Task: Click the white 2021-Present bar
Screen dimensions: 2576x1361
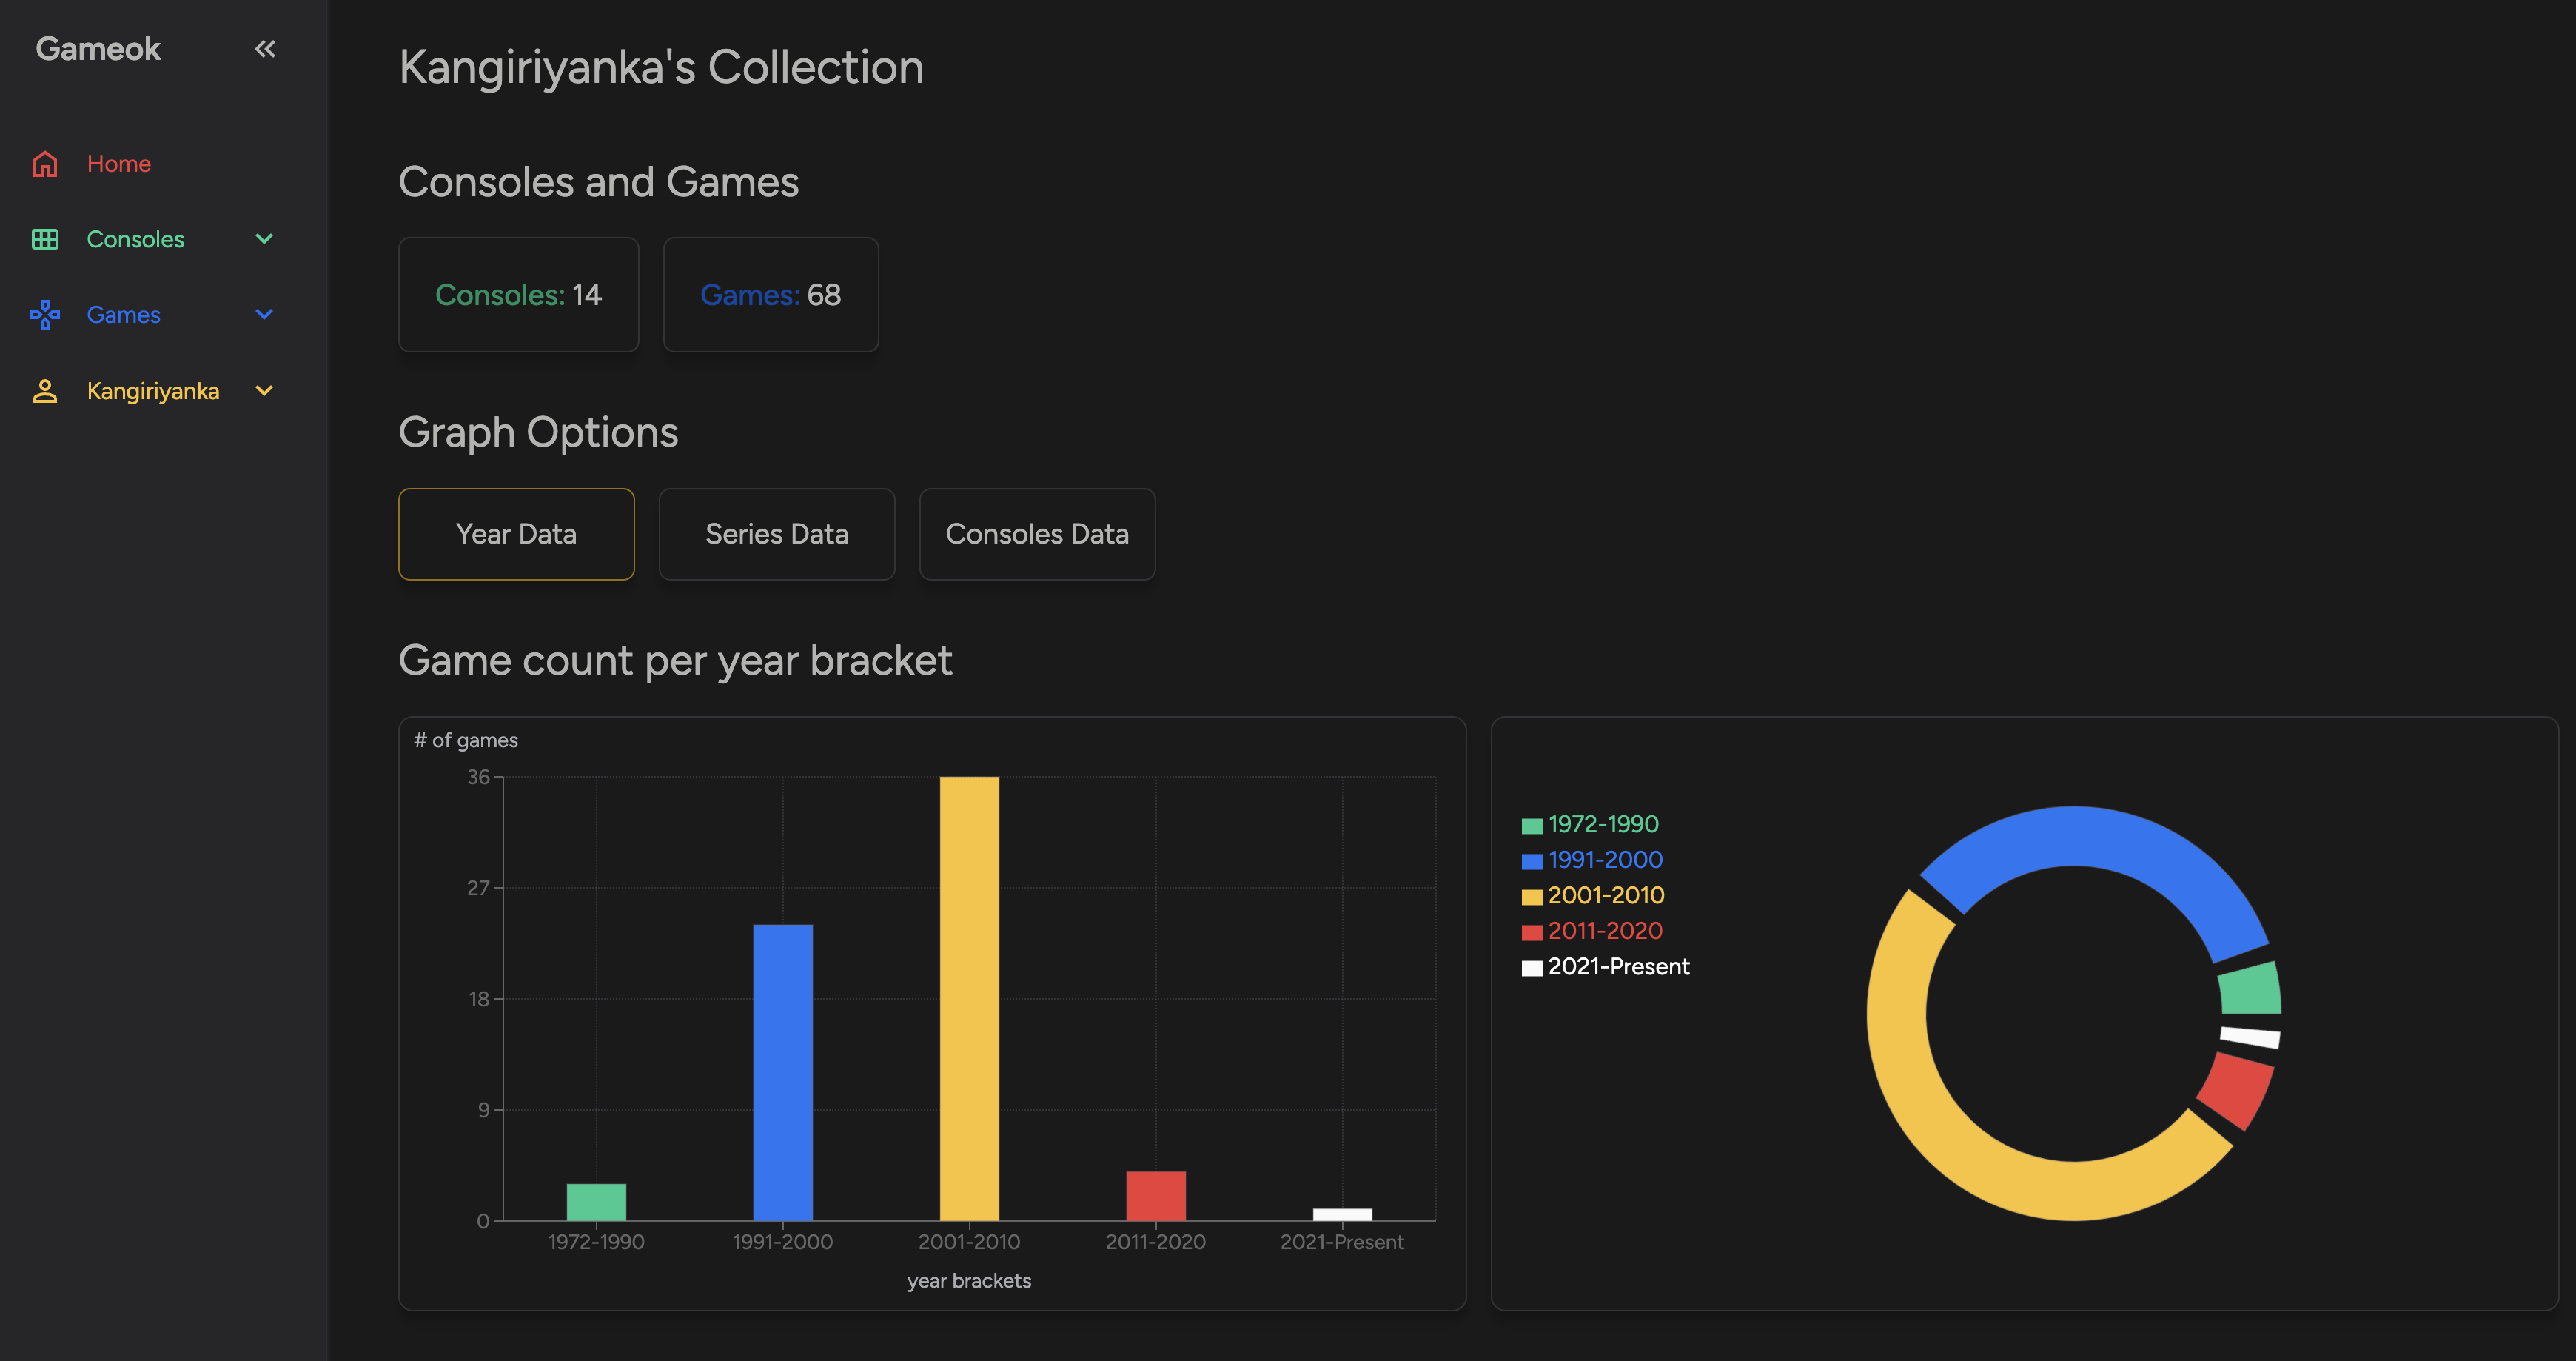Action: coord(1342,1215)
